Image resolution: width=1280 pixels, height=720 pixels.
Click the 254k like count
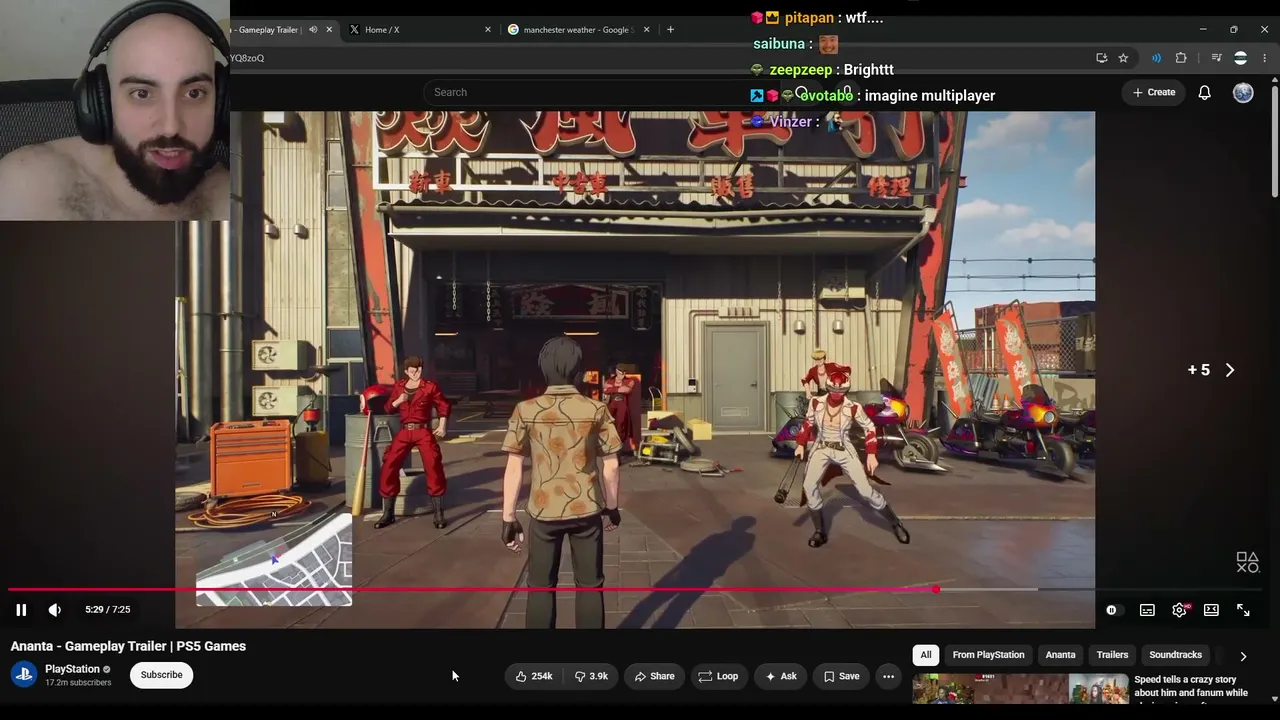(x=542, y=676)
